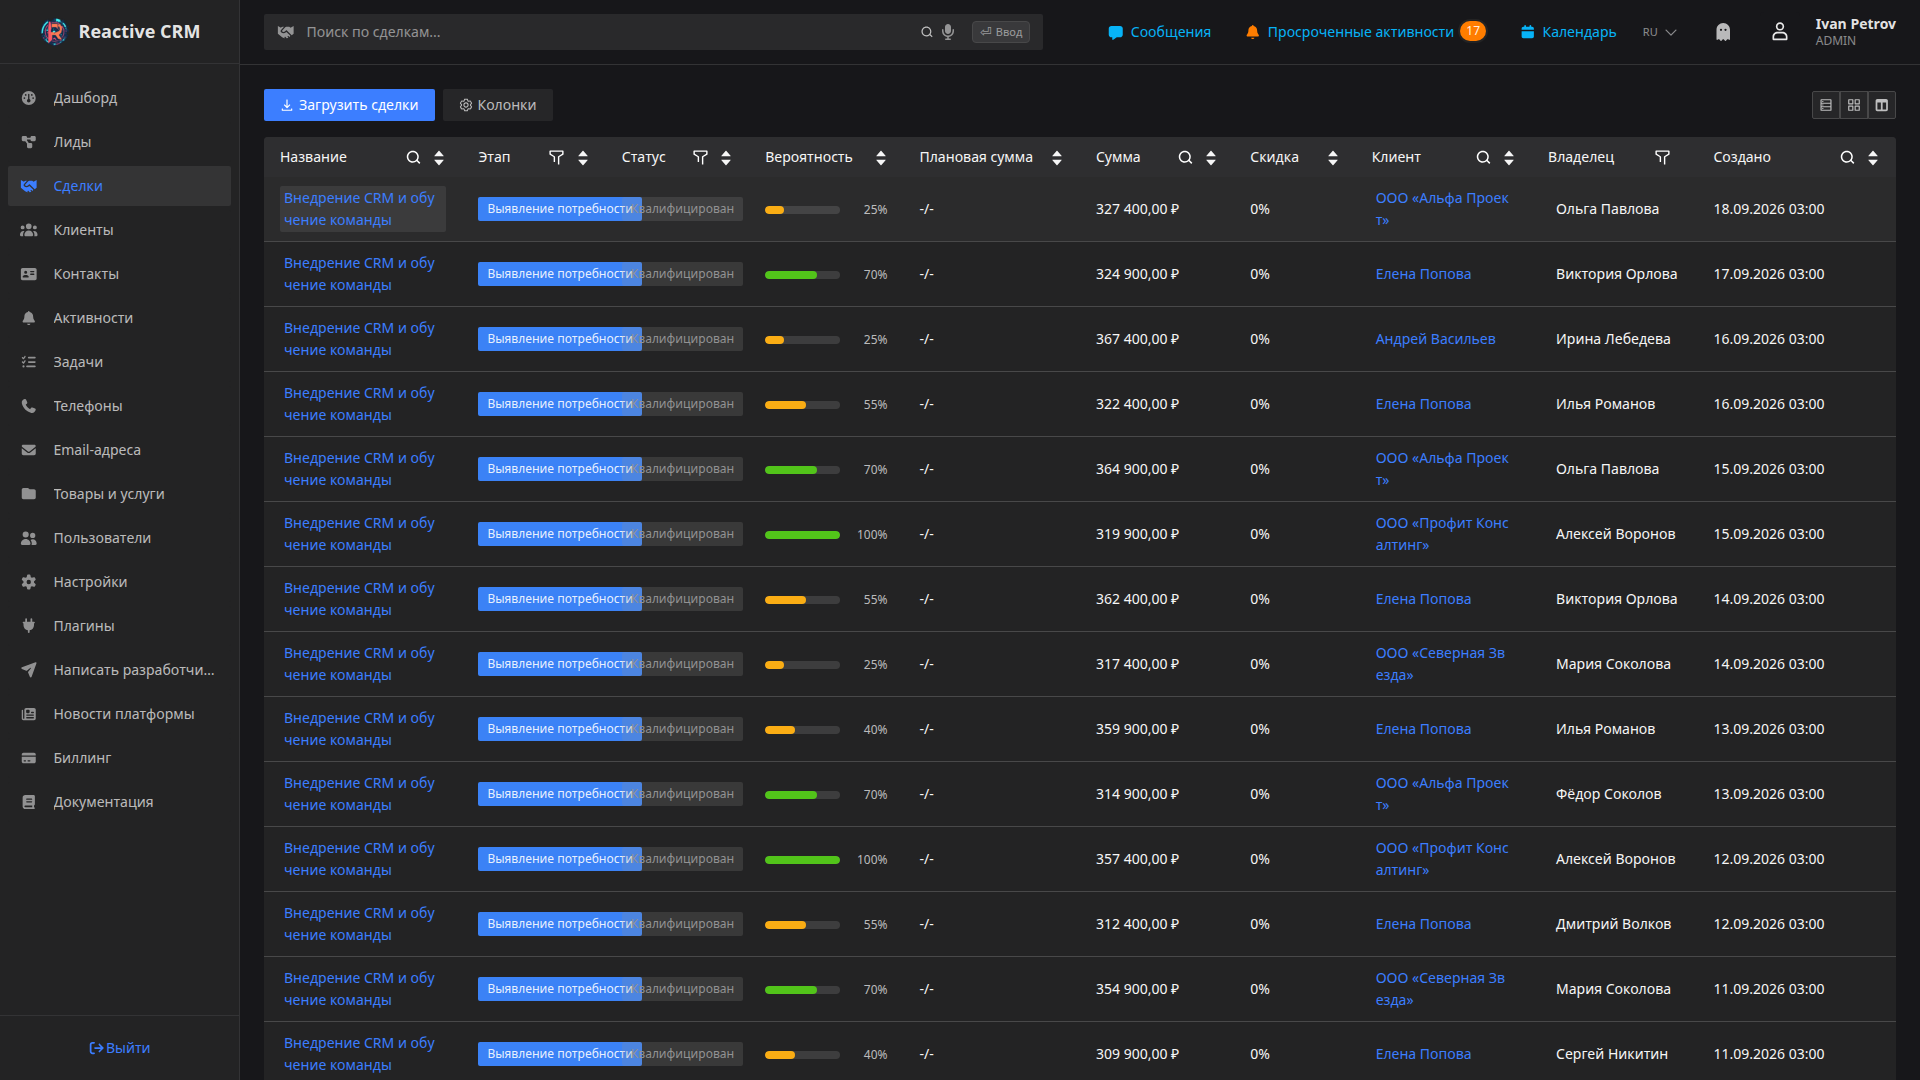
Task: Click the magnifier icon in search bar
Action: pyautogui.click(x=927, y=32)
